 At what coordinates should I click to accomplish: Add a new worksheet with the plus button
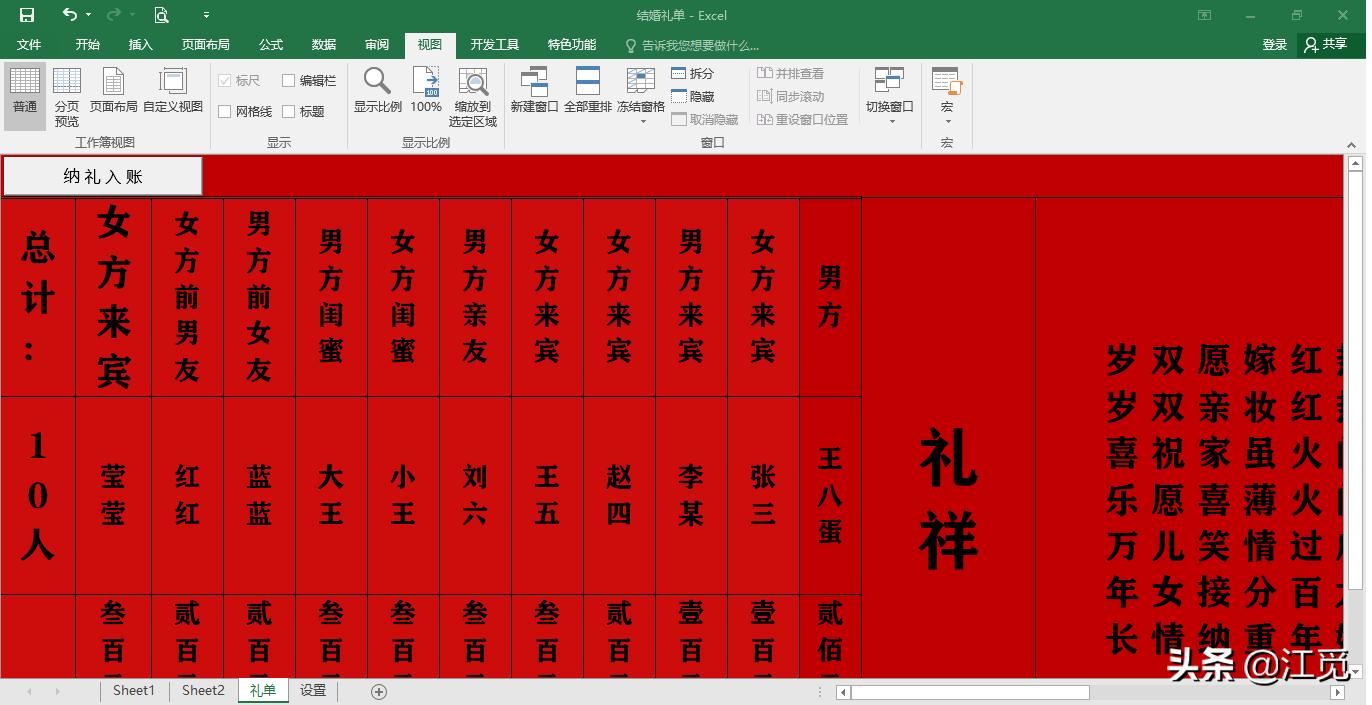[x=378, y=690]
